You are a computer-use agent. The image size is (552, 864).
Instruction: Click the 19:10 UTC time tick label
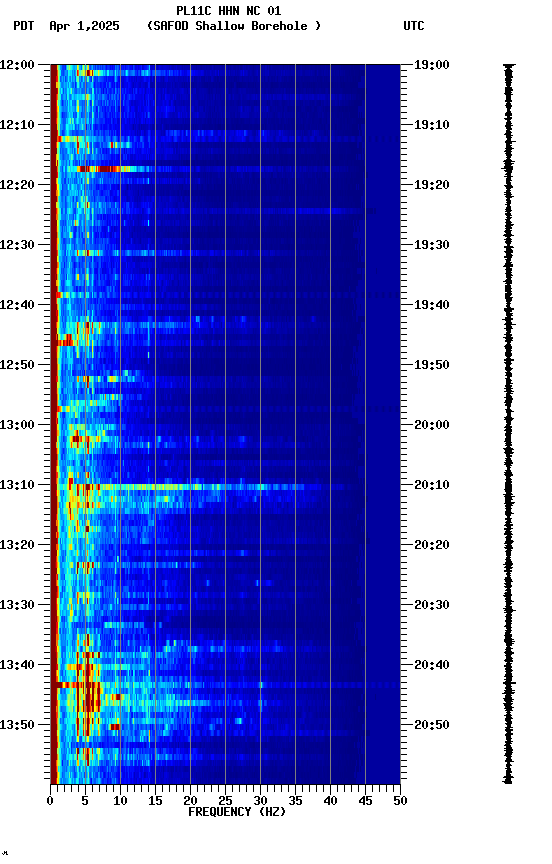coord(432,125)
